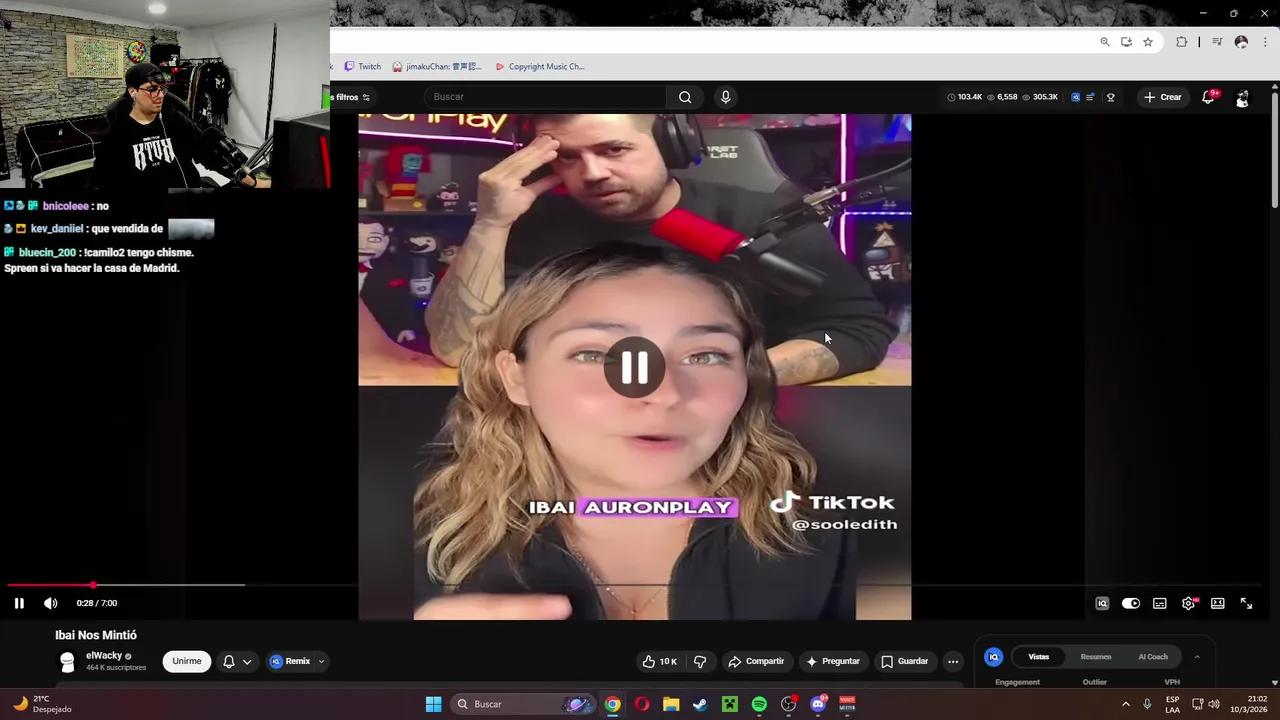1280x720 pixels.
Task: Open YouTube notifications bell with 9+ badge
Action: (1209, 97)
